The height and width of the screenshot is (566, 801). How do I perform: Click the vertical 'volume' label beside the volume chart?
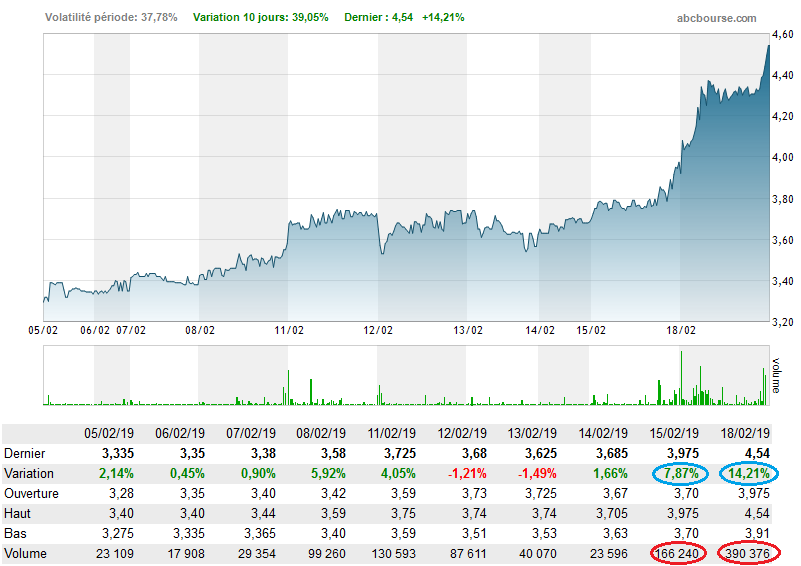click(x=776, y=375)
